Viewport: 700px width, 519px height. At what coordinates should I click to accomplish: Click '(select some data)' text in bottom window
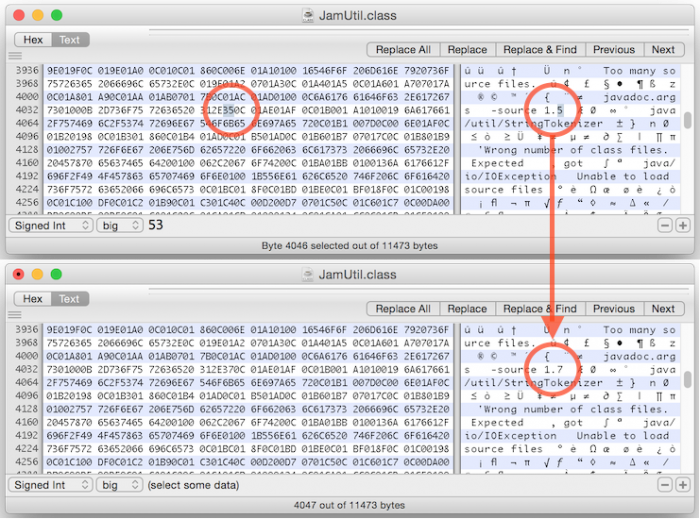(x=193, y=485)
